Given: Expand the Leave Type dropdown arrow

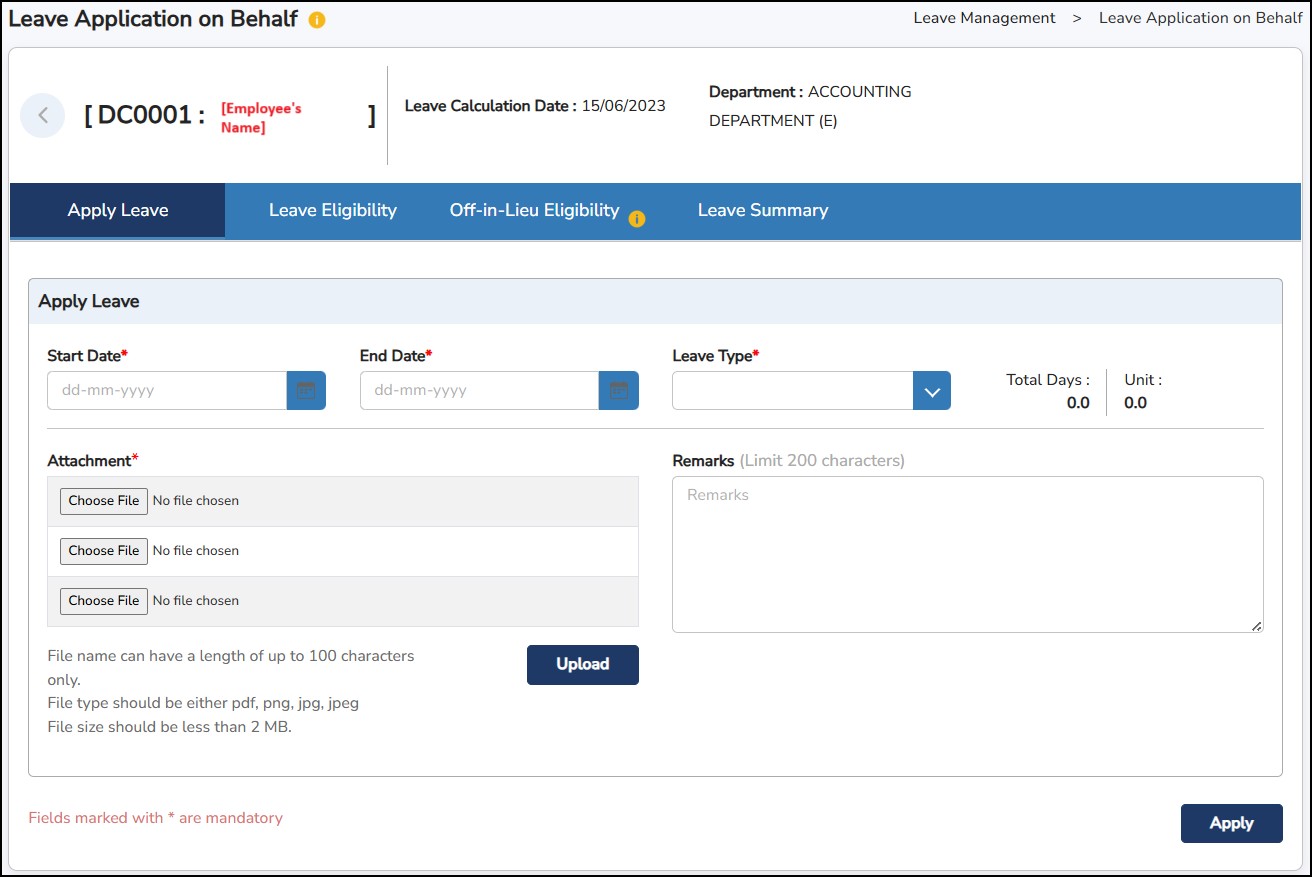Looking at the screenshot, I should (931, 391).
